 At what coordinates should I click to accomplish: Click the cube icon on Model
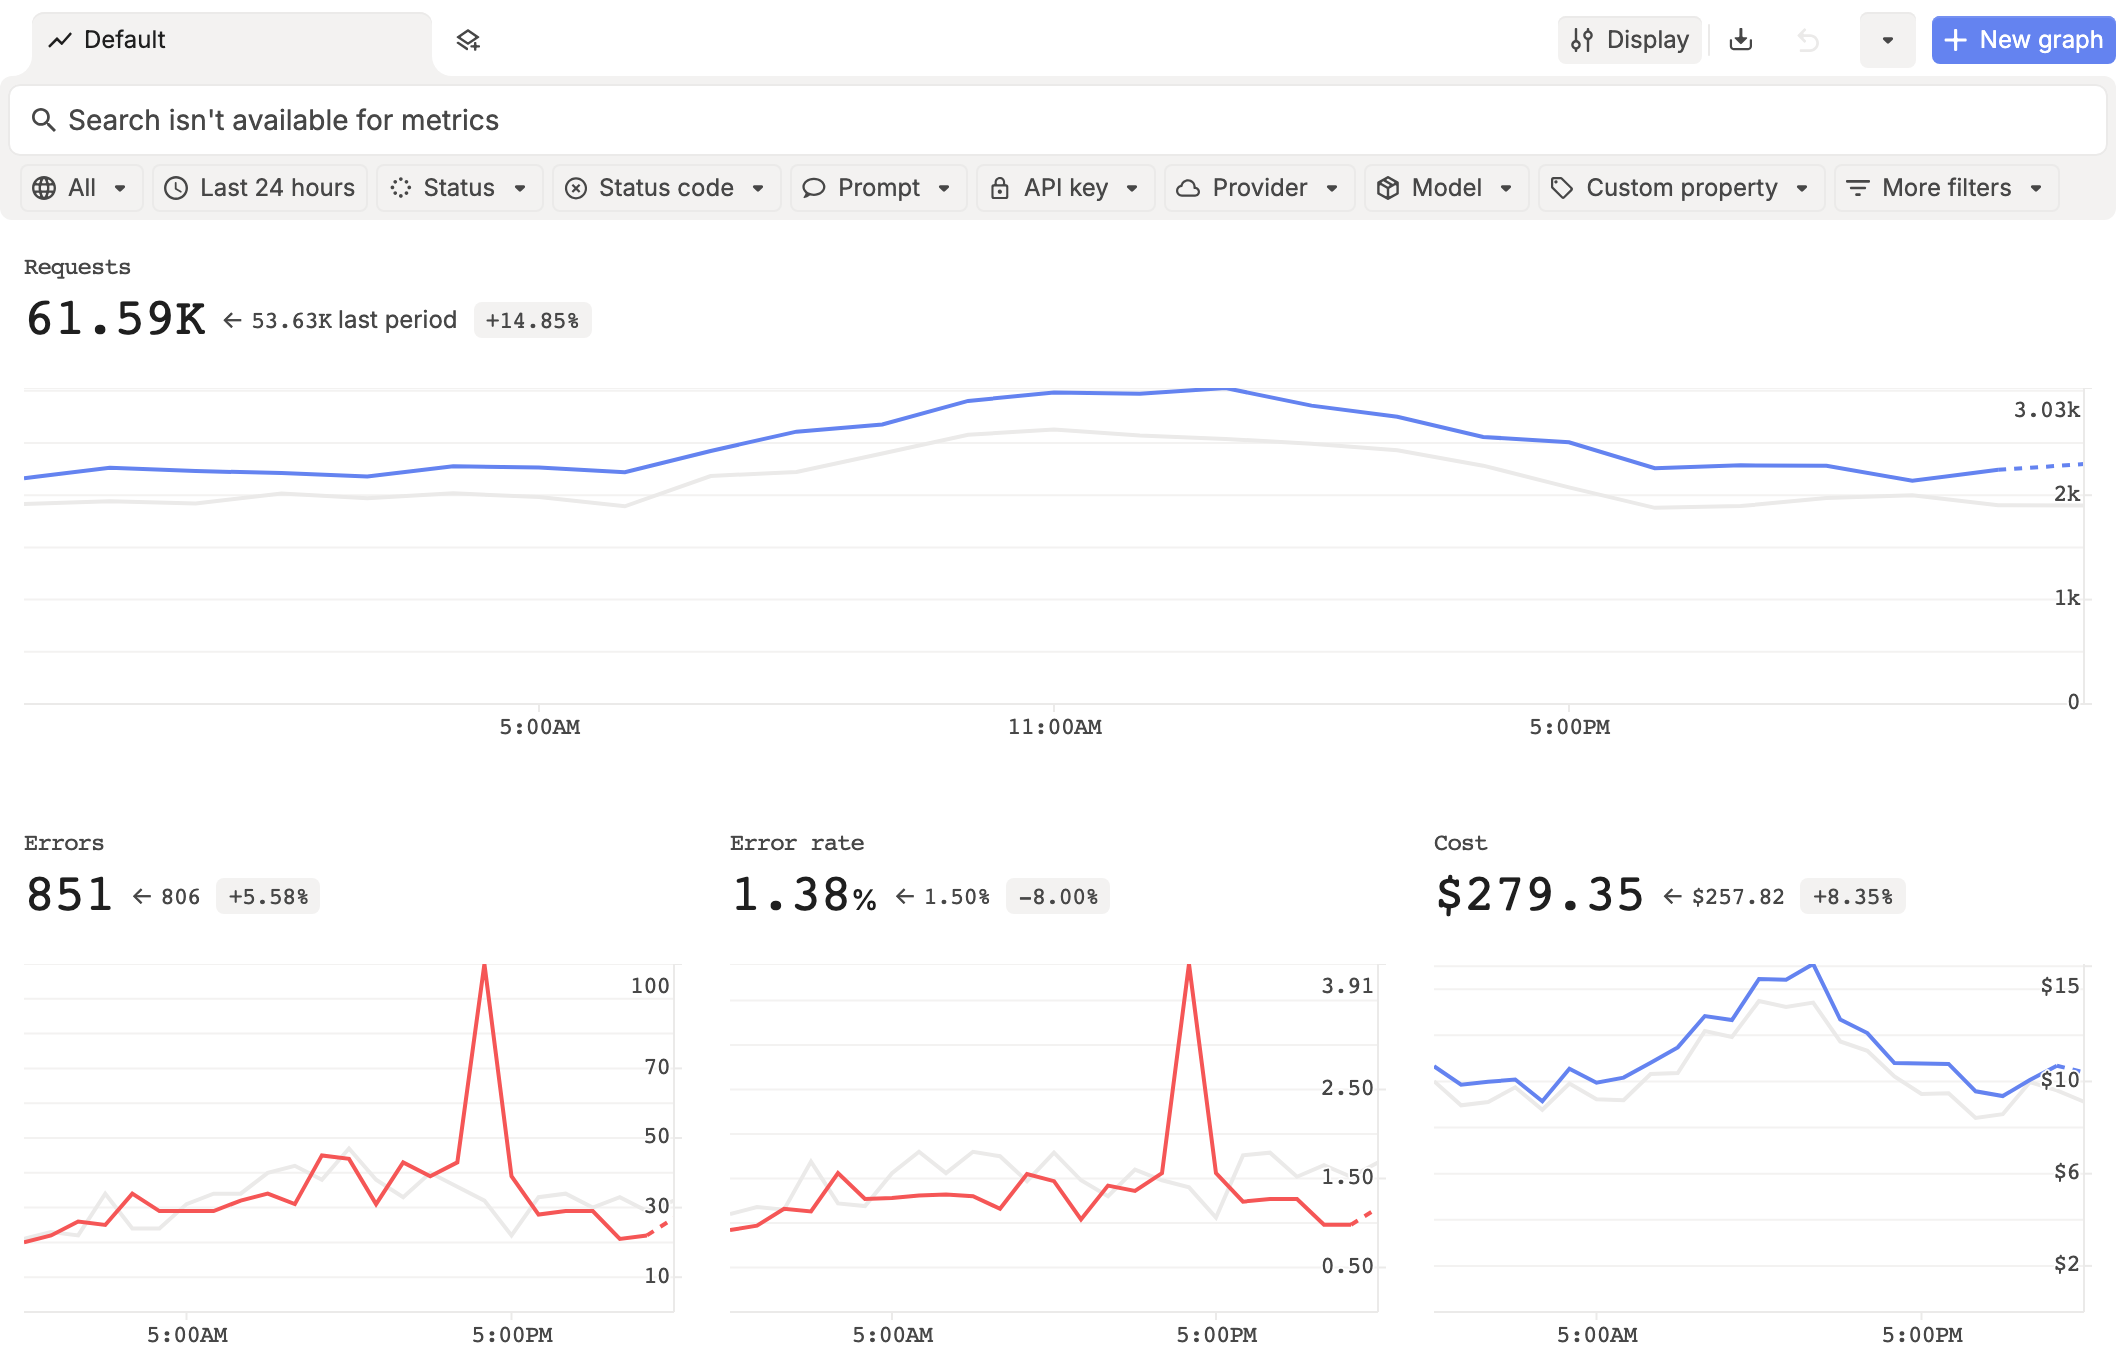tap(1388, 188)
